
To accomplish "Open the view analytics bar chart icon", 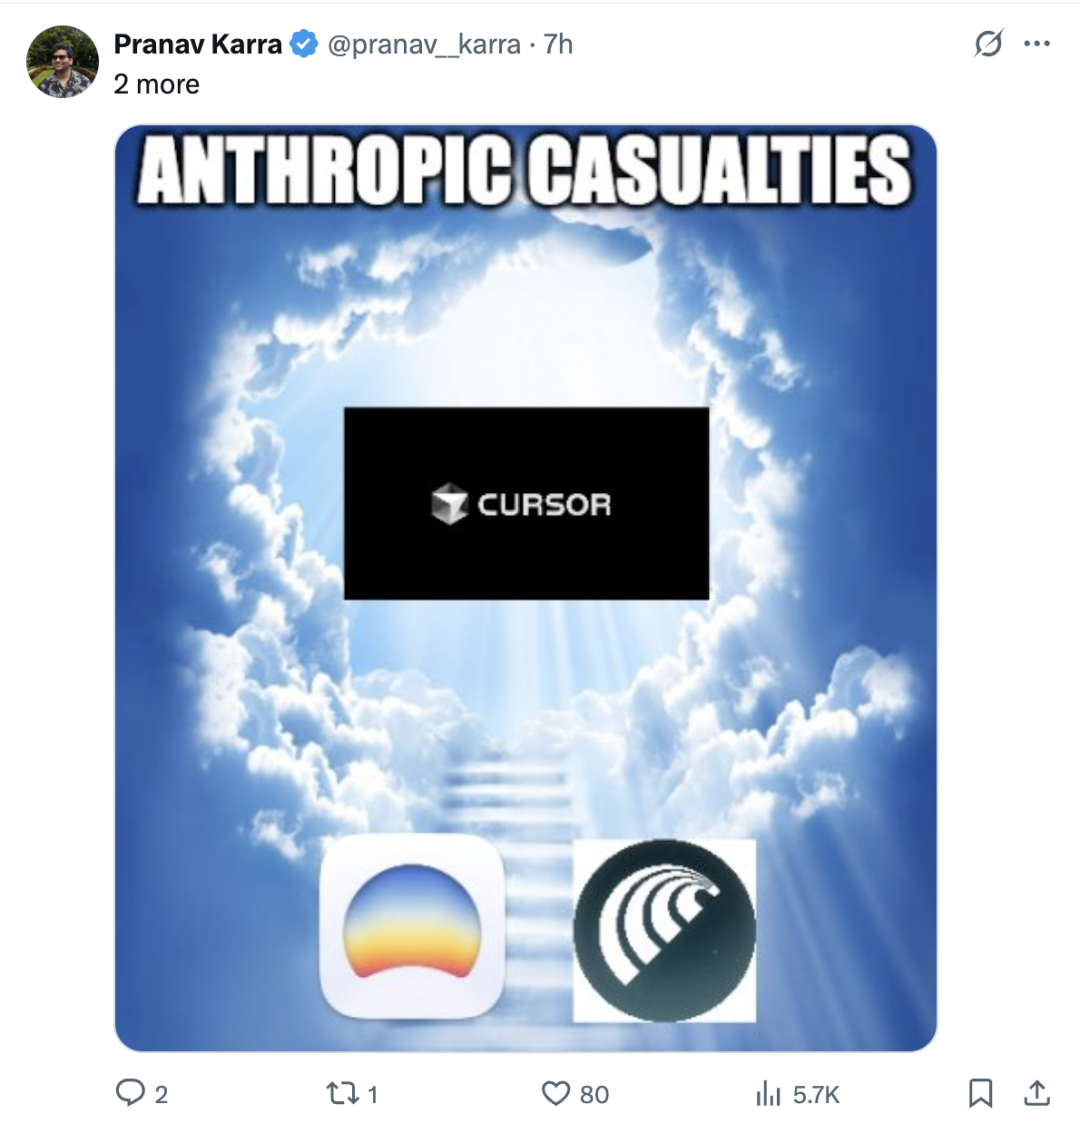I will pos(768,1094).
